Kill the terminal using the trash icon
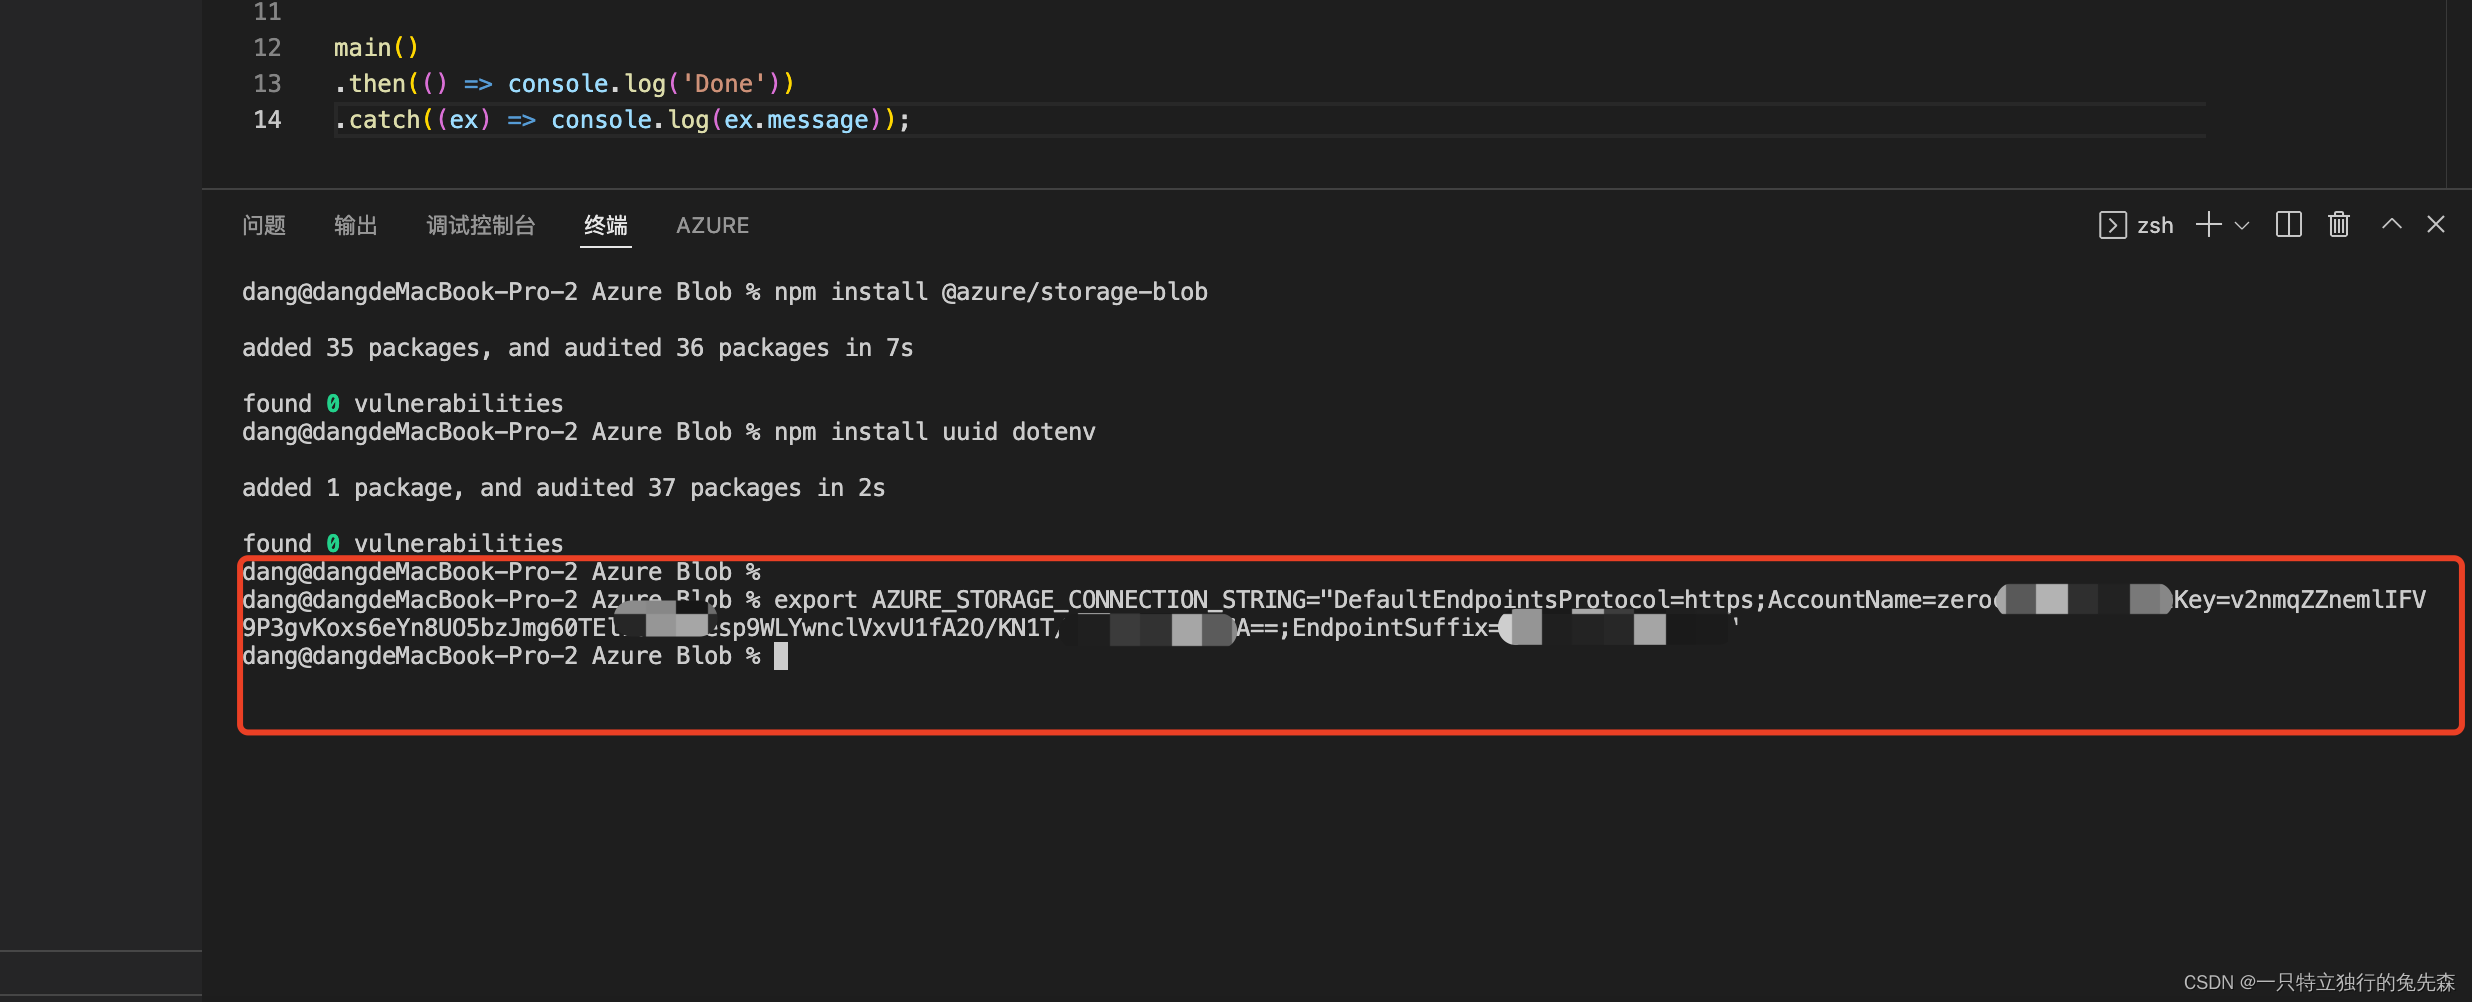 [x=2338, y=224]
